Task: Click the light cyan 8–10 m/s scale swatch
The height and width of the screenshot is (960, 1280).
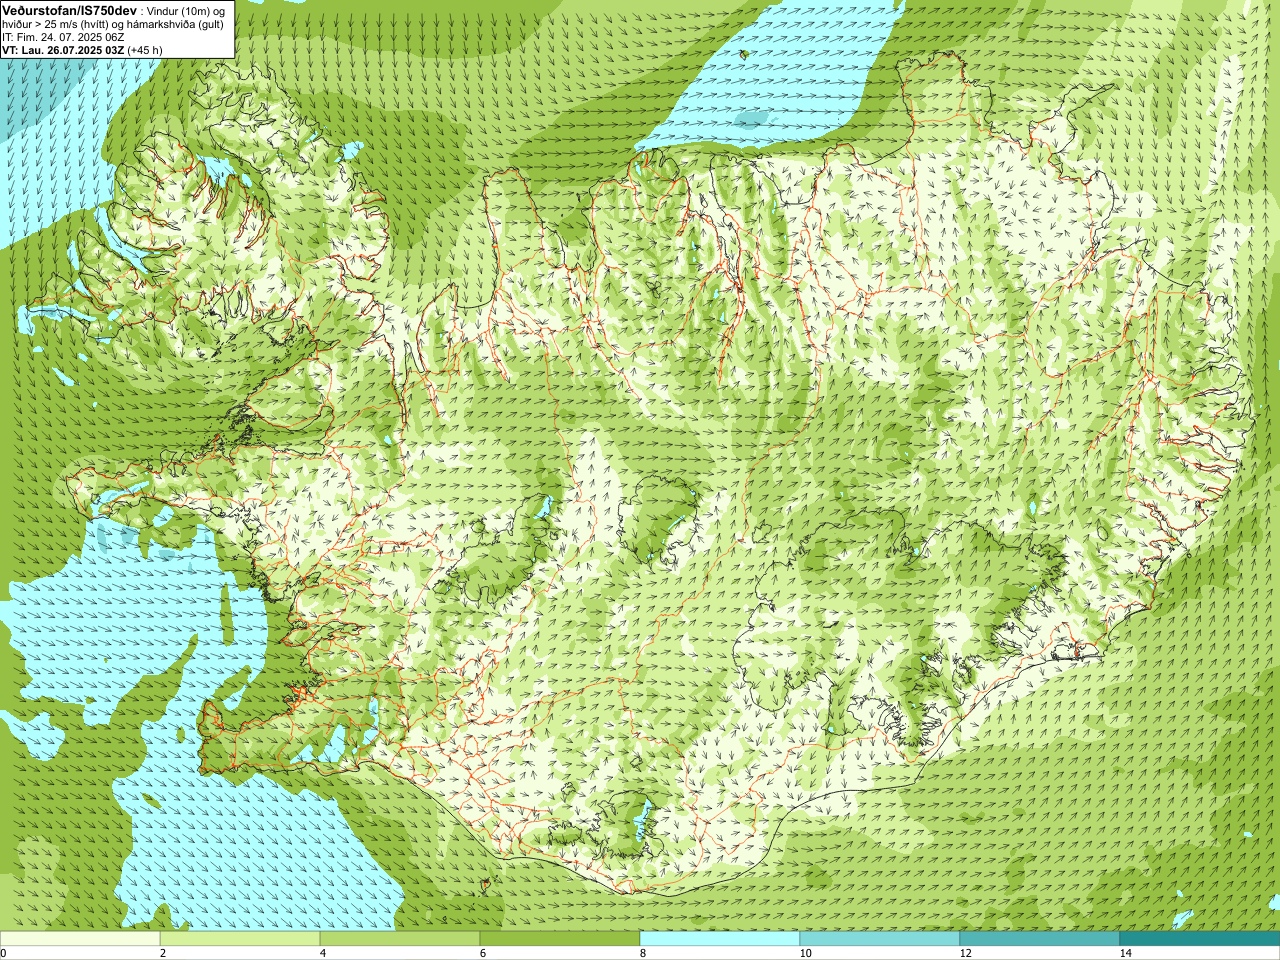Action: coord(720,939)
